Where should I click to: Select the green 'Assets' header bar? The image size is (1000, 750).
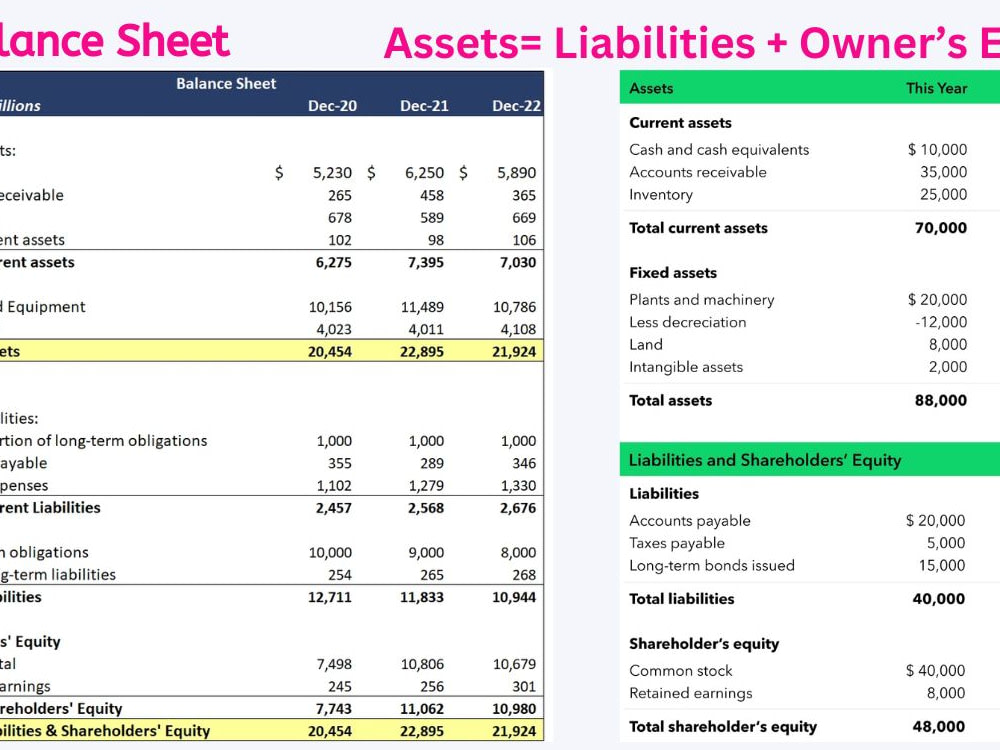point(651,87)
